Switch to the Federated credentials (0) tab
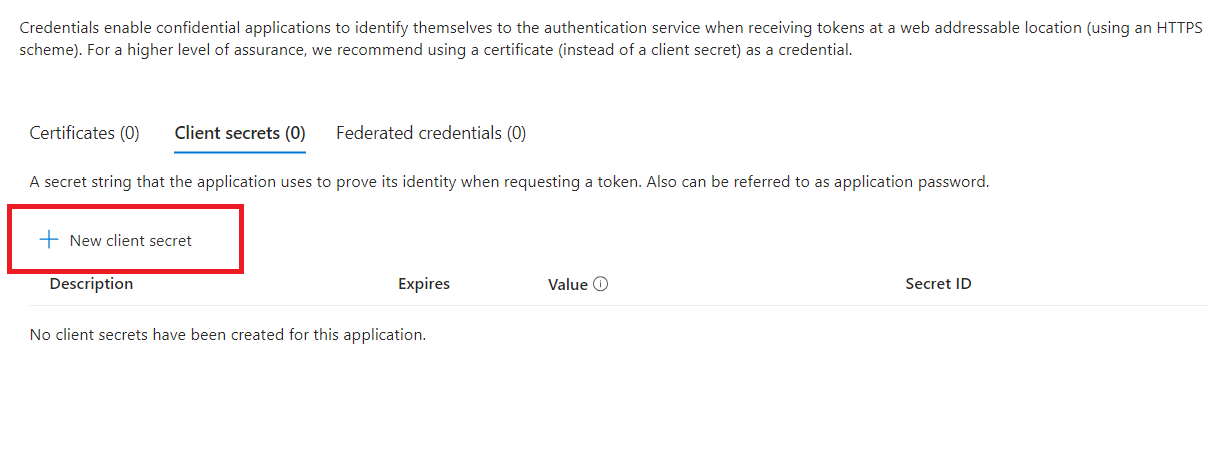The height and width of the screenshot is (458, 1207). coord(431,133)
